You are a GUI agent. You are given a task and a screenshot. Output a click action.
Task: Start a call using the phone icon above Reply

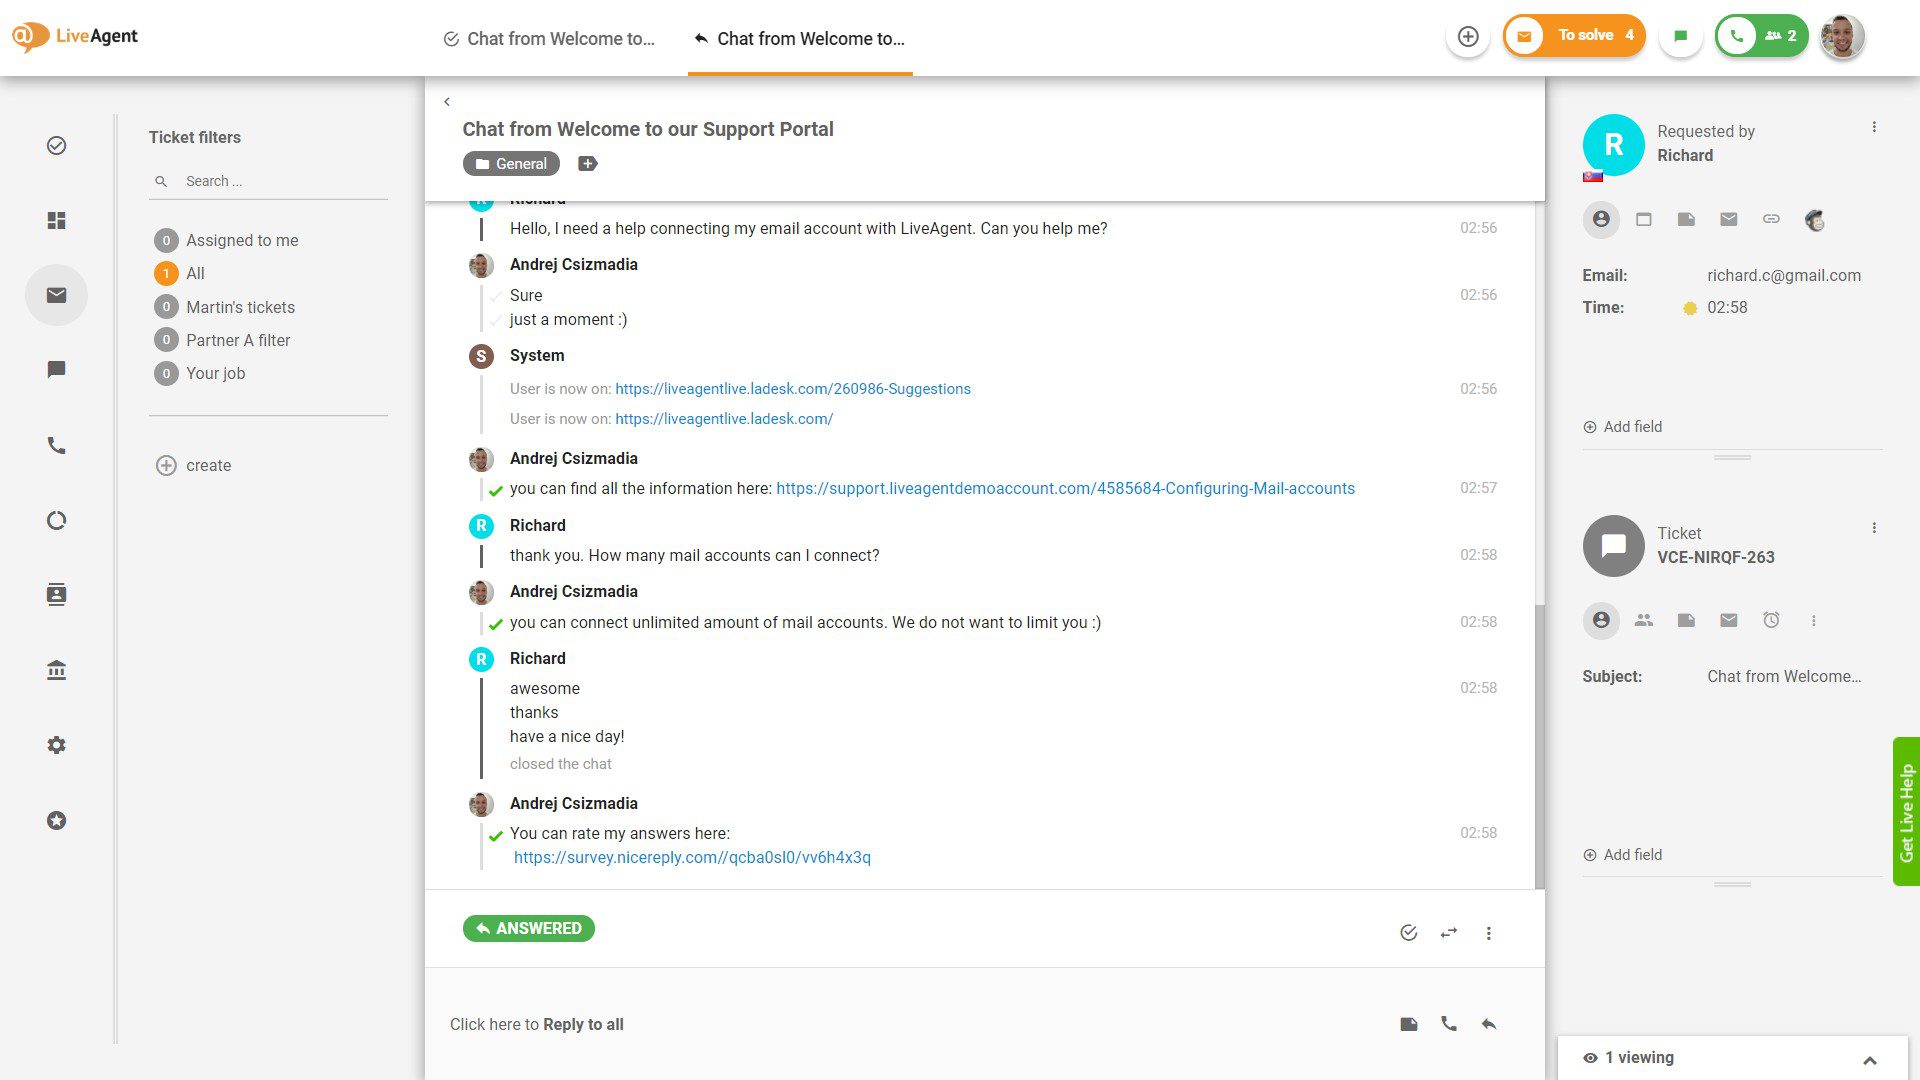point(1449,1024)
